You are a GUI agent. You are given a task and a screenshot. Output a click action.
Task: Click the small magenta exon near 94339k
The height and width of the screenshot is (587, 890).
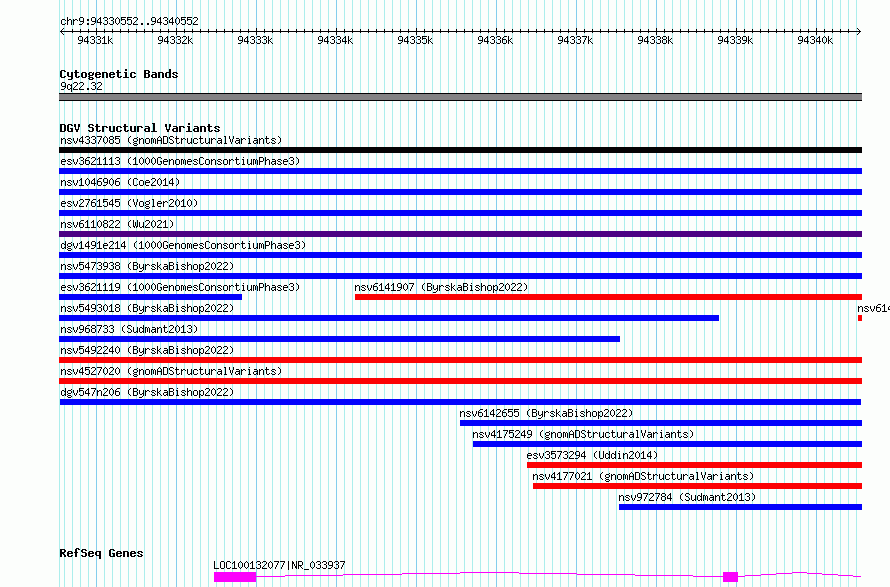731,577
